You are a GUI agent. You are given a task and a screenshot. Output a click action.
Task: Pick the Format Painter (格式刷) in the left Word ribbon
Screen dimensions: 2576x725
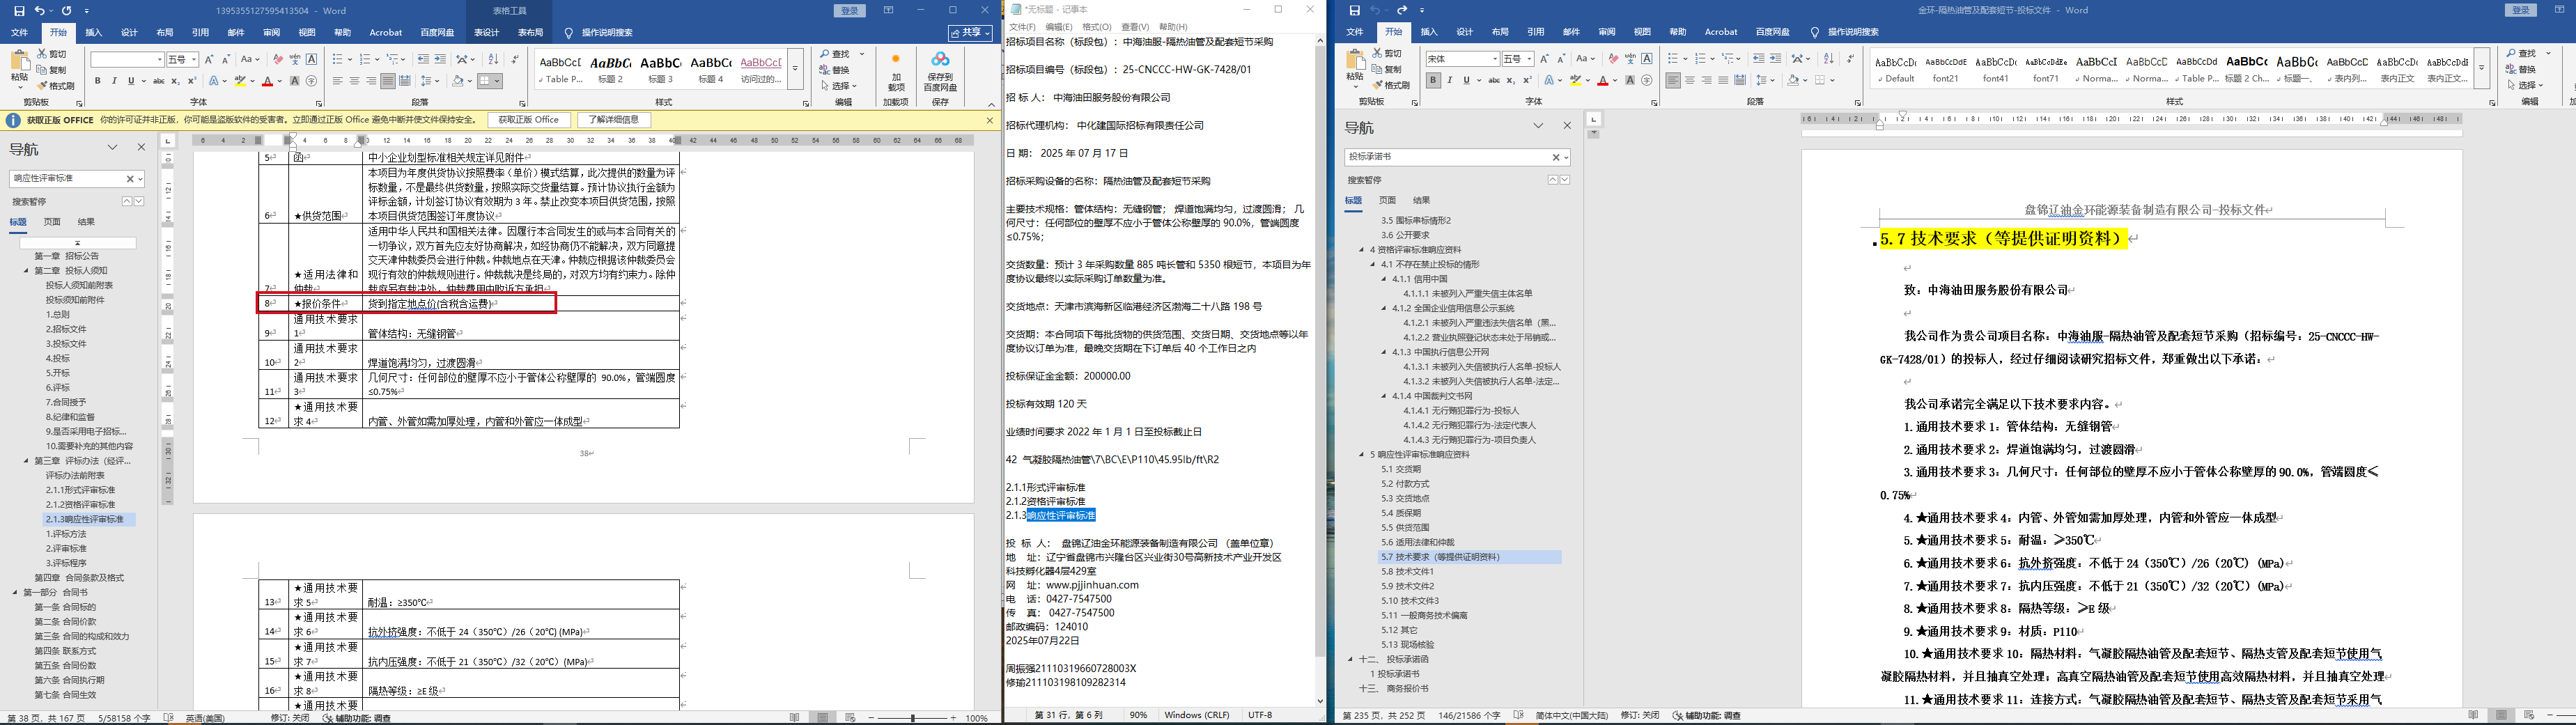click(x=56, y=86)
